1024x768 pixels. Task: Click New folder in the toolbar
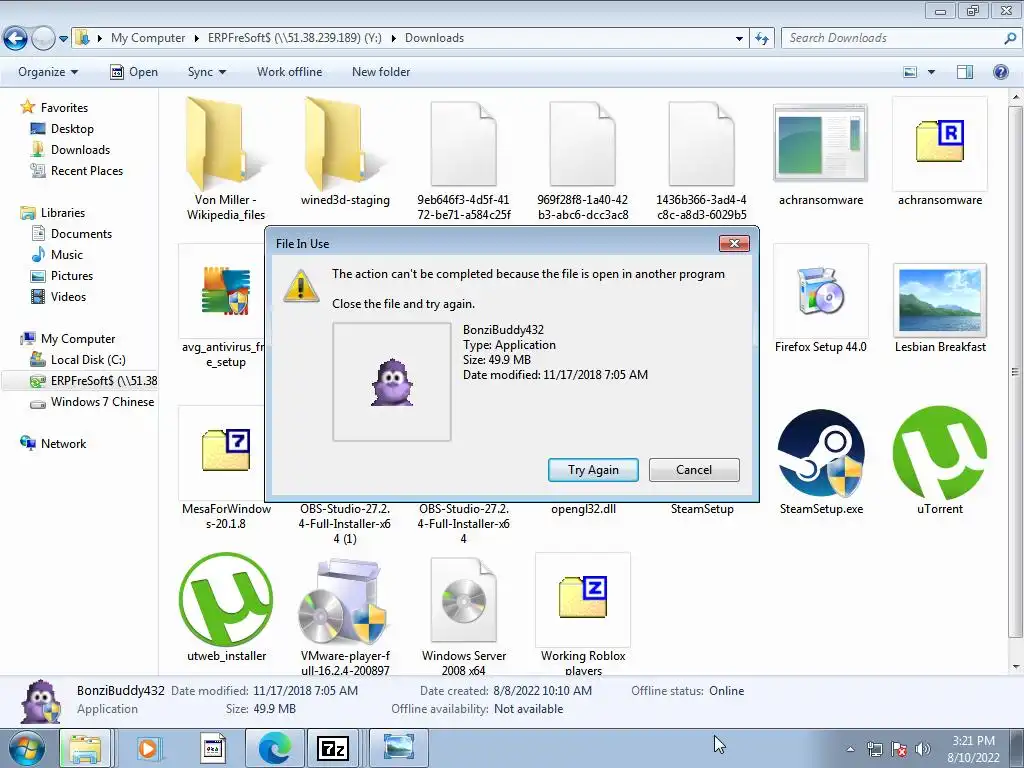coord(381,72)
